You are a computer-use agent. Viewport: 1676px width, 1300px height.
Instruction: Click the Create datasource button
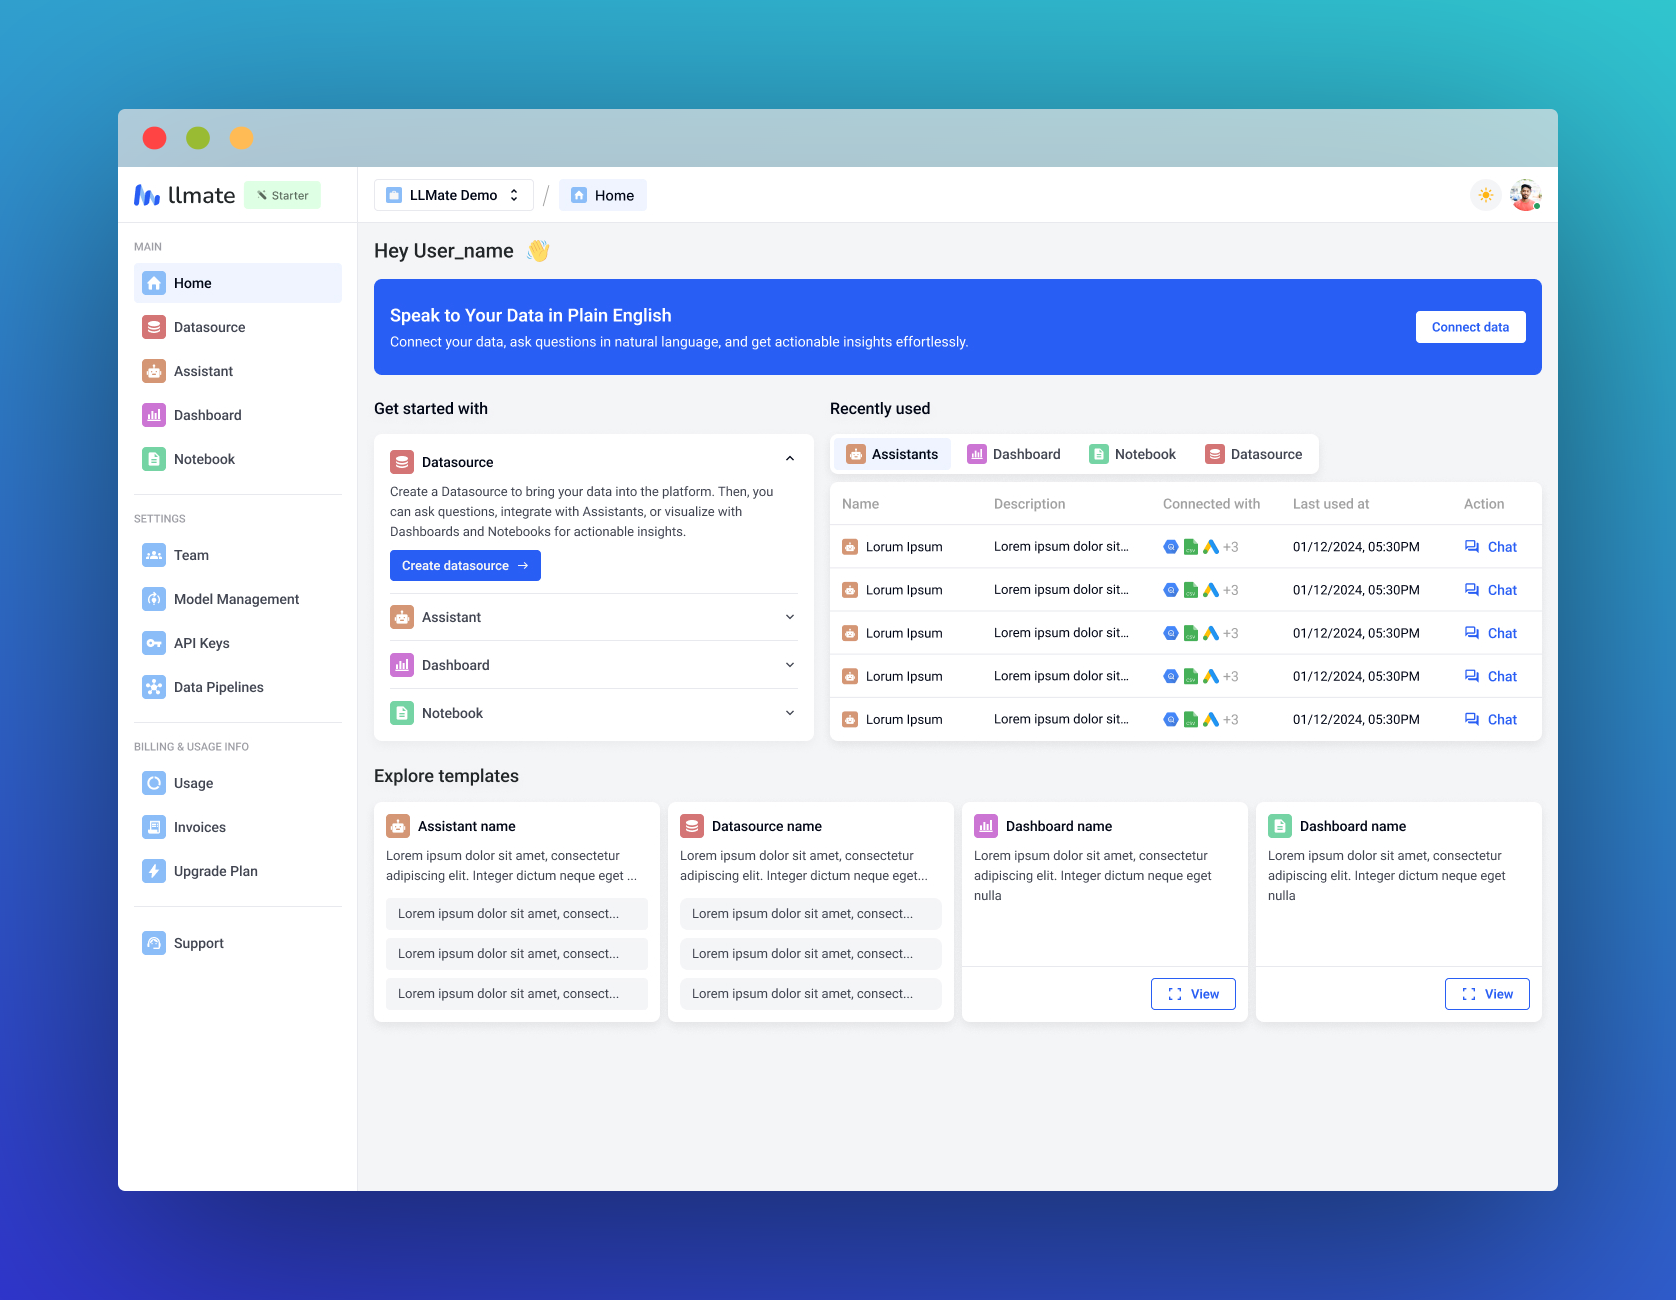465,566
